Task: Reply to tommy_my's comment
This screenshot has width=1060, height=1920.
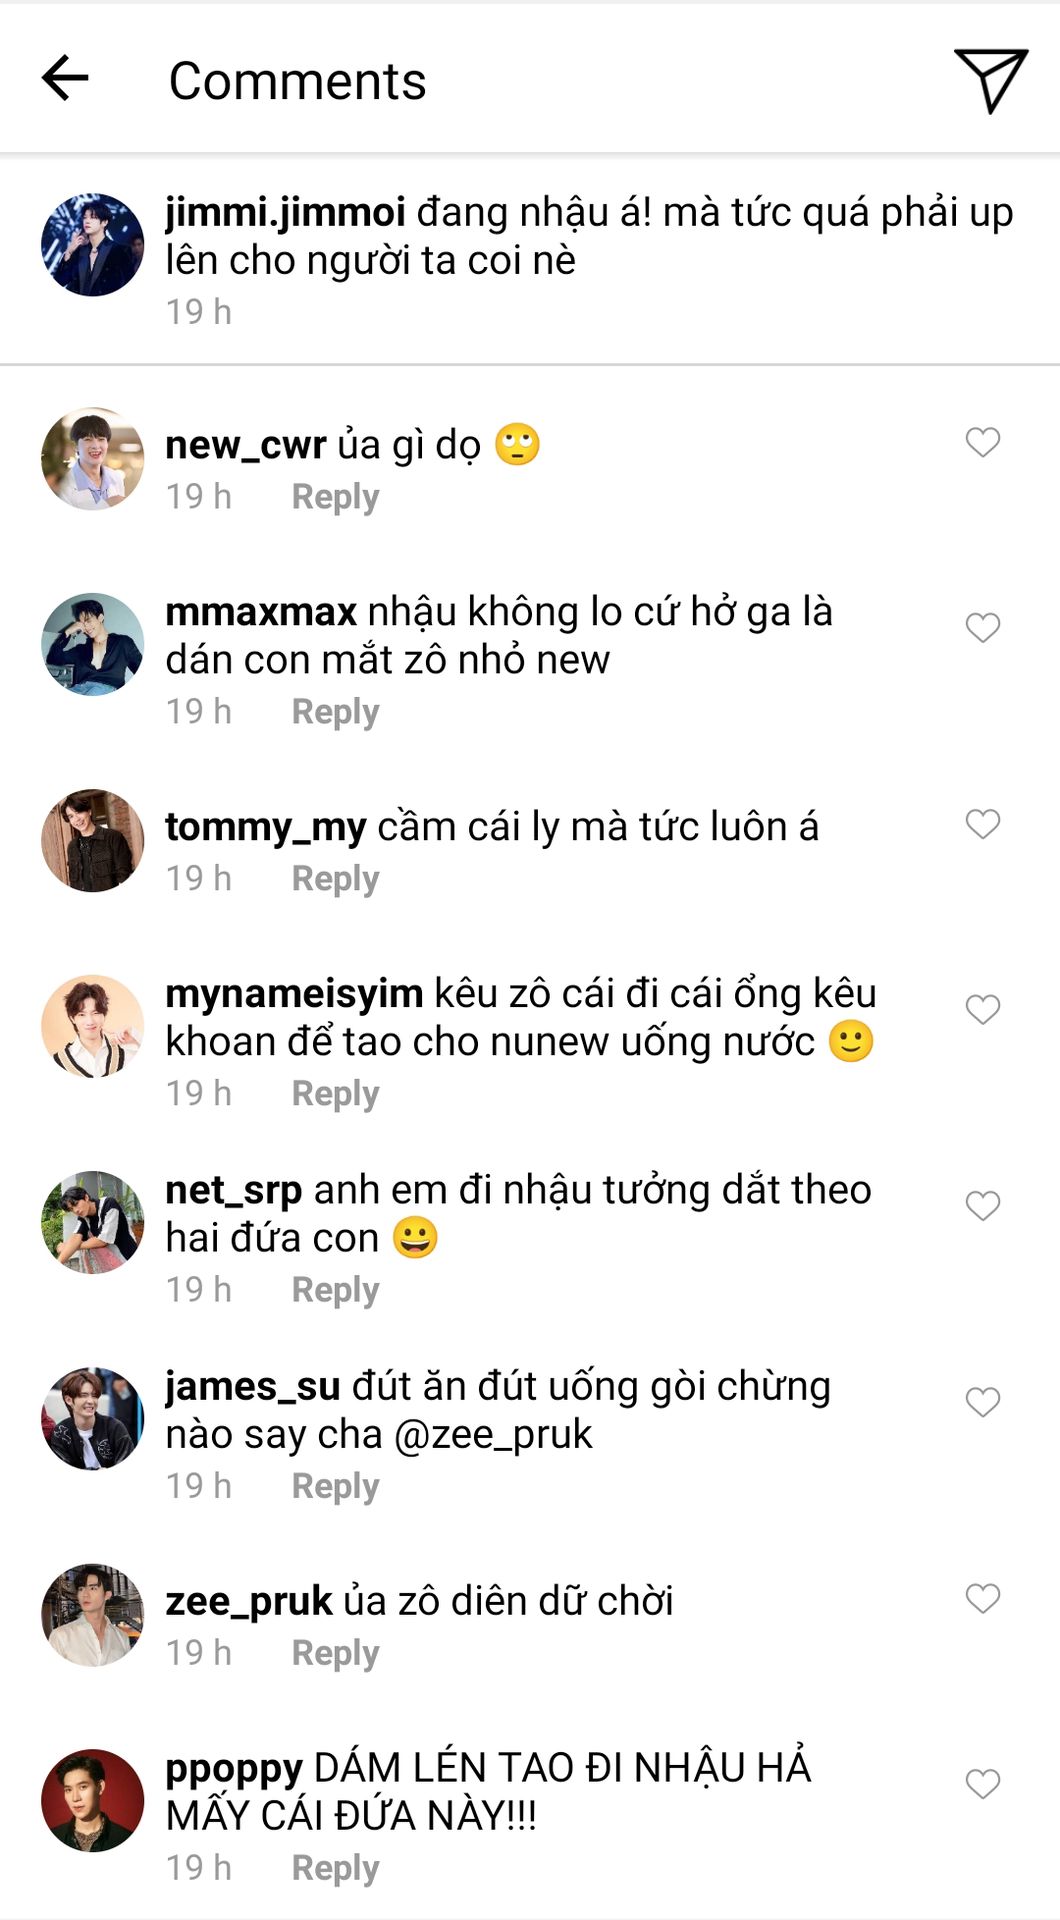Action: [335, 879]
